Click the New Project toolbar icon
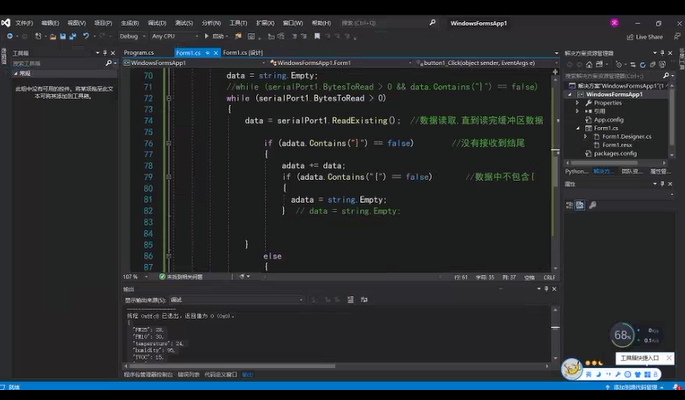 click(x=38, y=37)
